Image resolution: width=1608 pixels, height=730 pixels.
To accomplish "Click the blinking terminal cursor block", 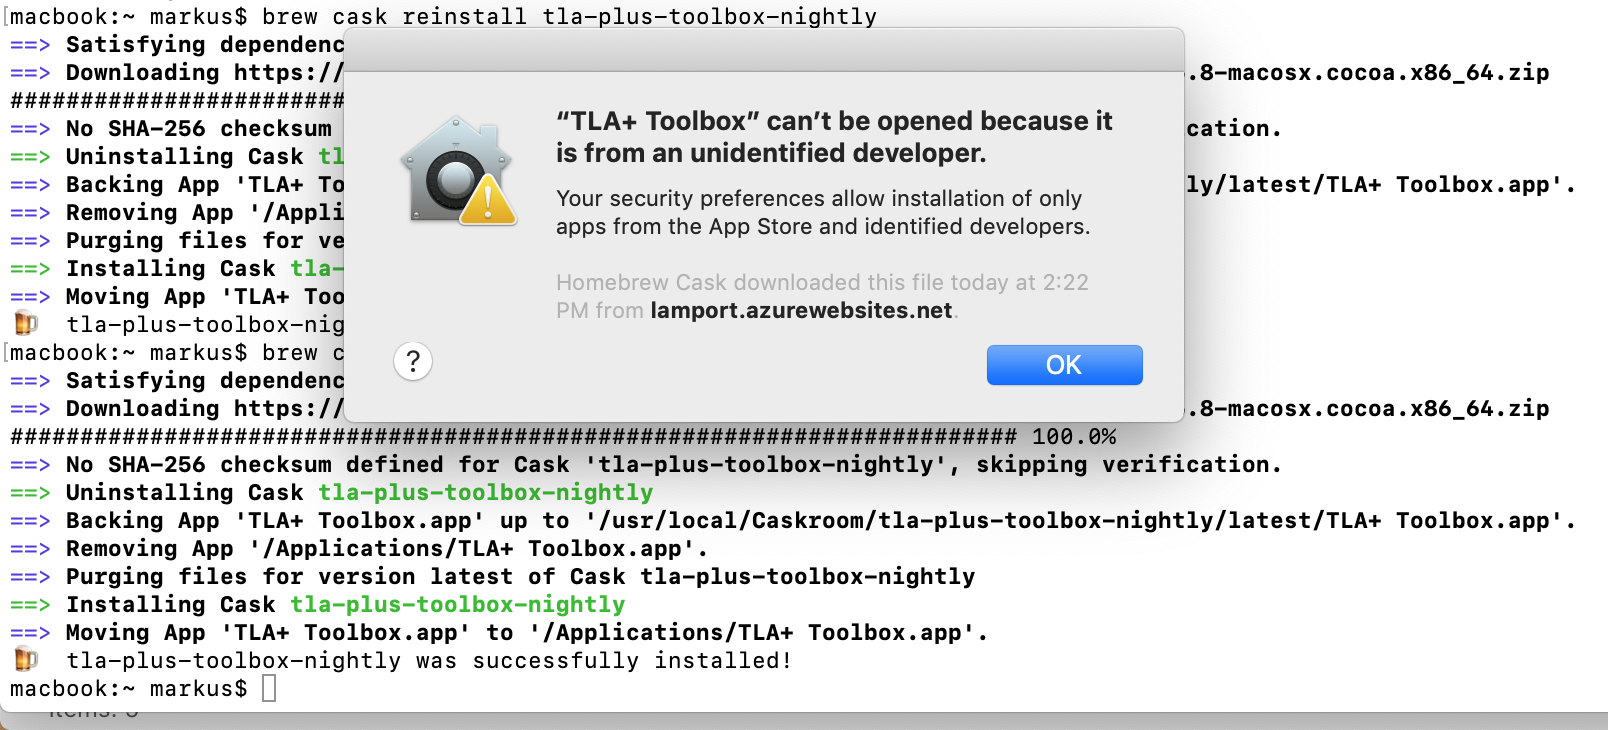I will point(267,688).
